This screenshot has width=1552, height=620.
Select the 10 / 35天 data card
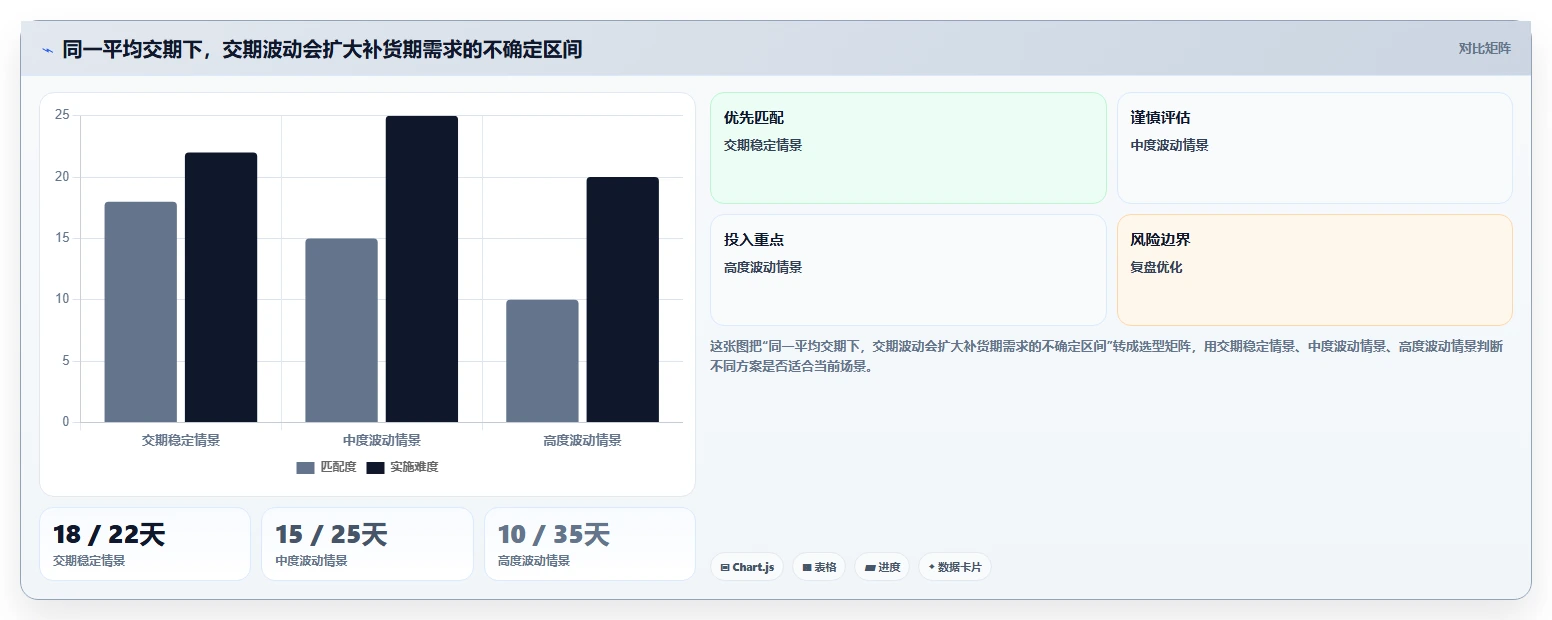(590, 544)
